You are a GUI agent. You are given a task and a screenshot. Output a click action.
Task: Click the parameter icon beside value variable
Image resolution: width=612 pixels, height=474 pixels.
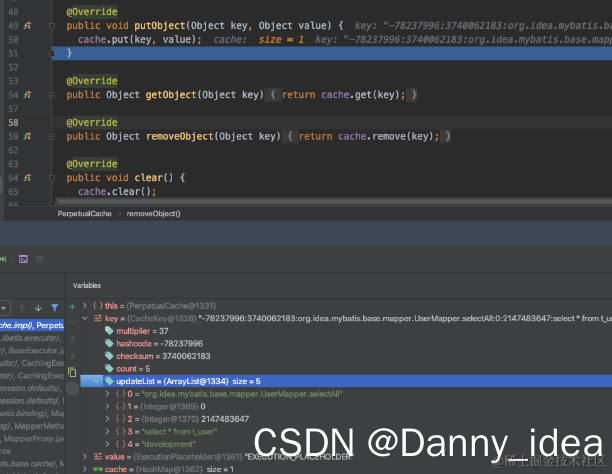tap(98, 456)
